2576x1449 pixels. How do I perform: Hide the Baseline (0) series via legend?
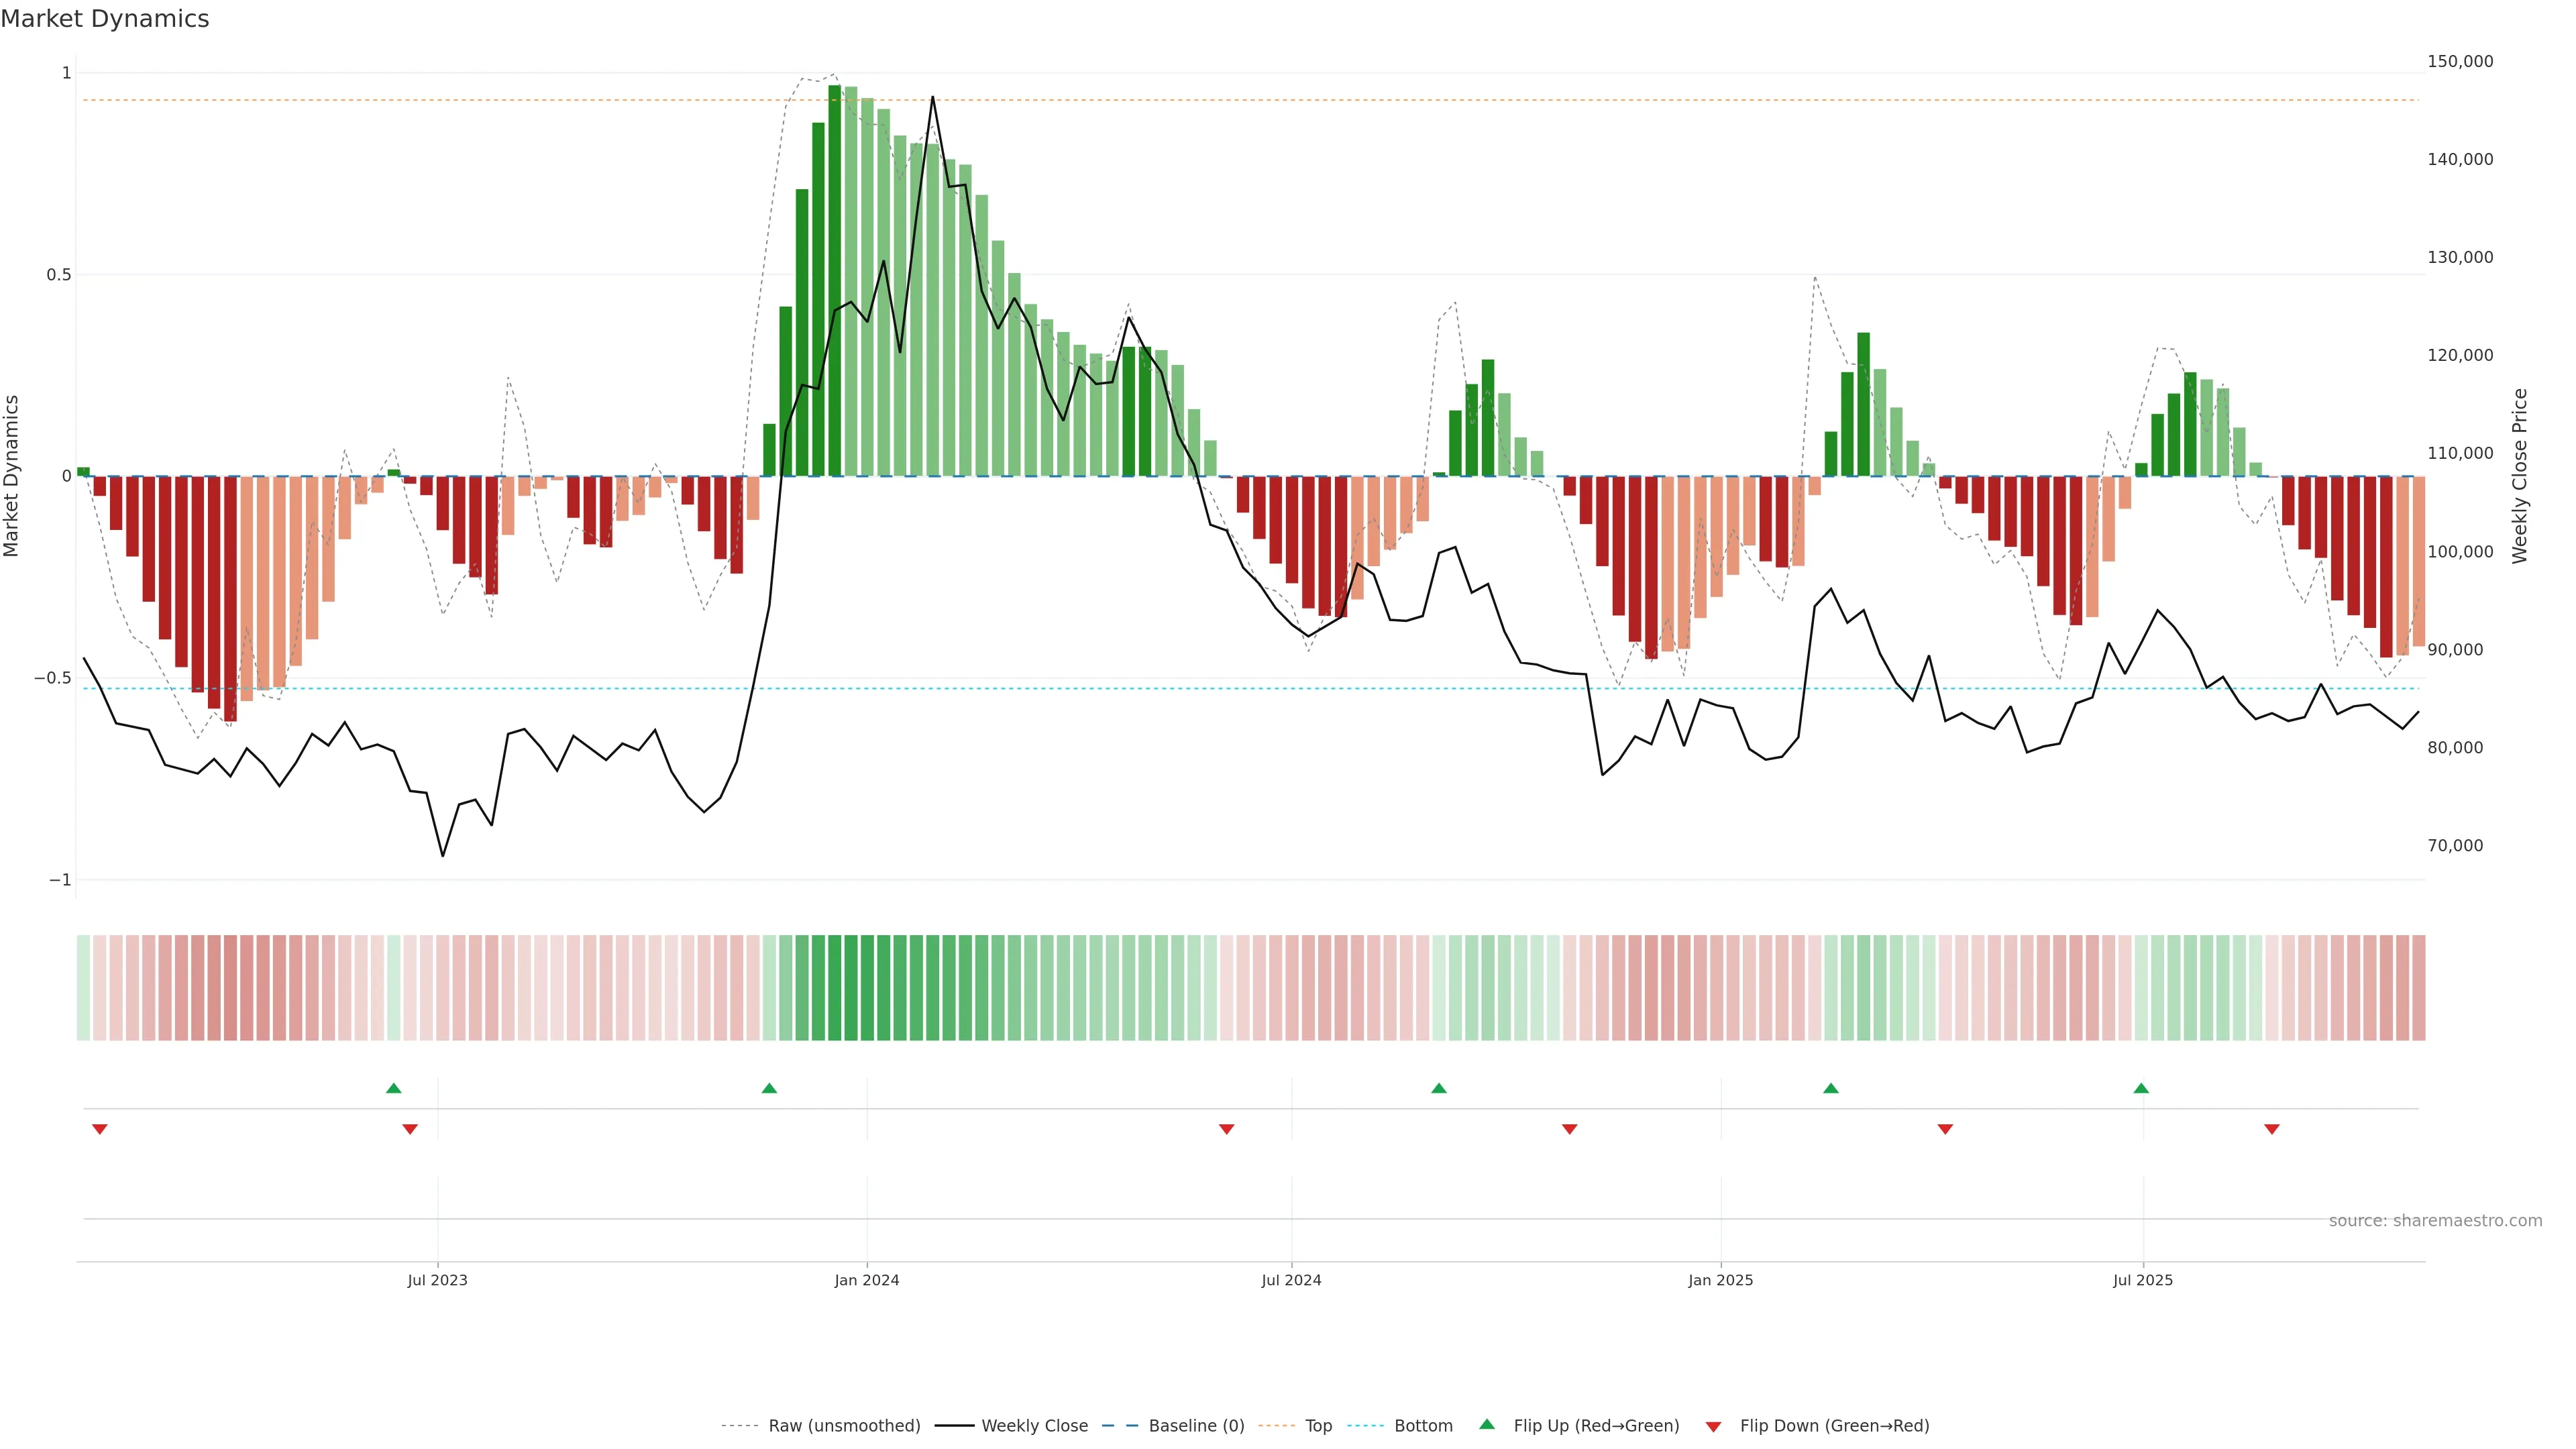[1196, 1426]
